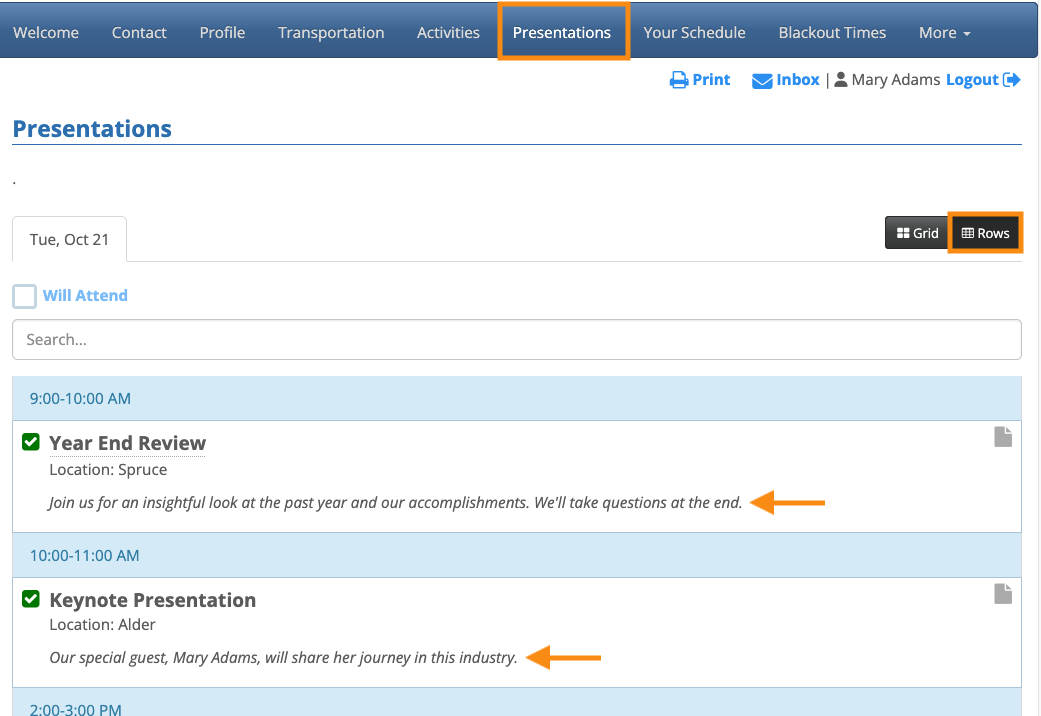Click the Logout link

972,80
